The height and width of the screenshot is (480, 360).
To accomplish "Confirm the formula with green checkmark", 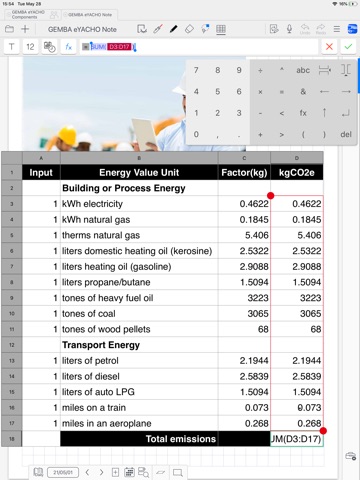I will 348,47.
